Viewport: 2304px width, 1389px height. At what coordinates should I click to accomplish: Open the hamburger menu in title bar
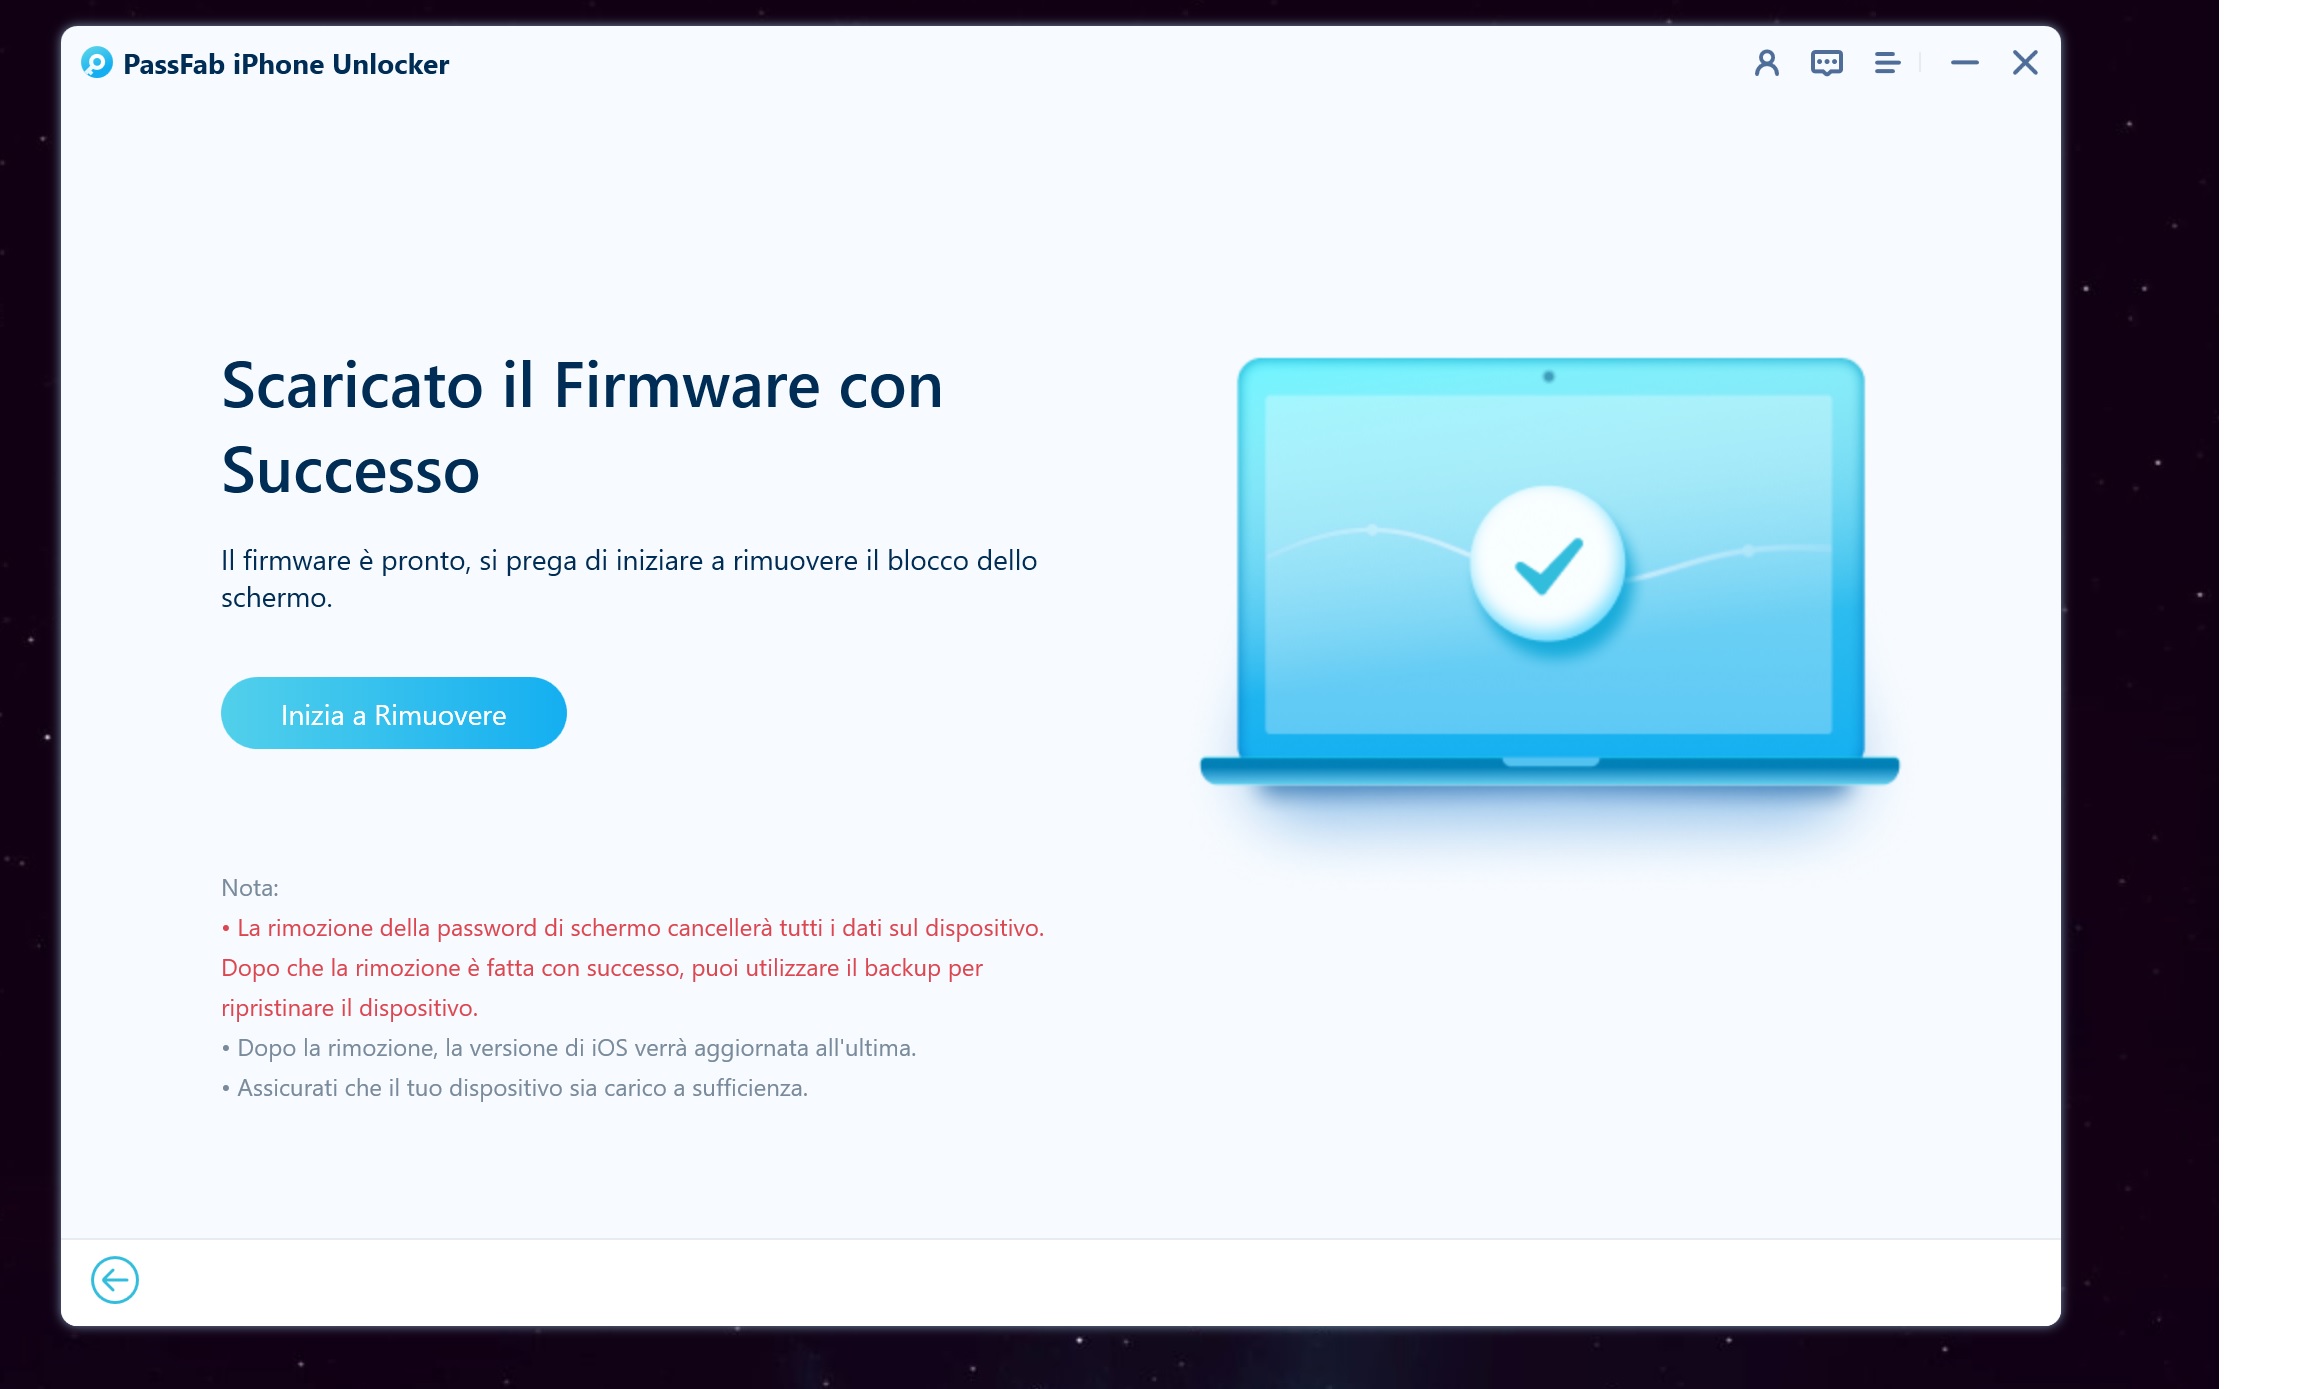point(1886,63)
